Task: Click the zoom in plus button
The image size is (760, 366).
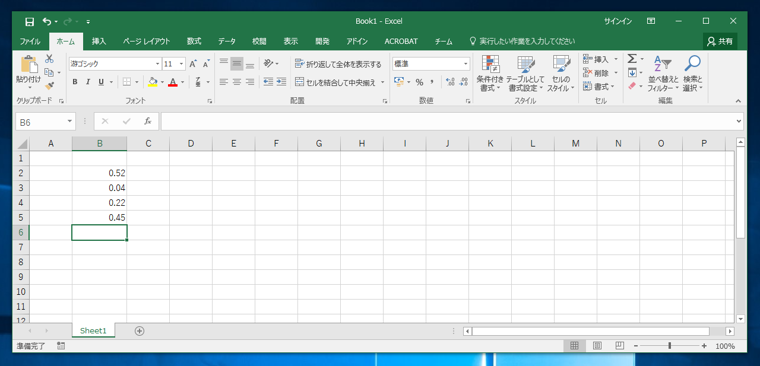Action: [704, 346]
